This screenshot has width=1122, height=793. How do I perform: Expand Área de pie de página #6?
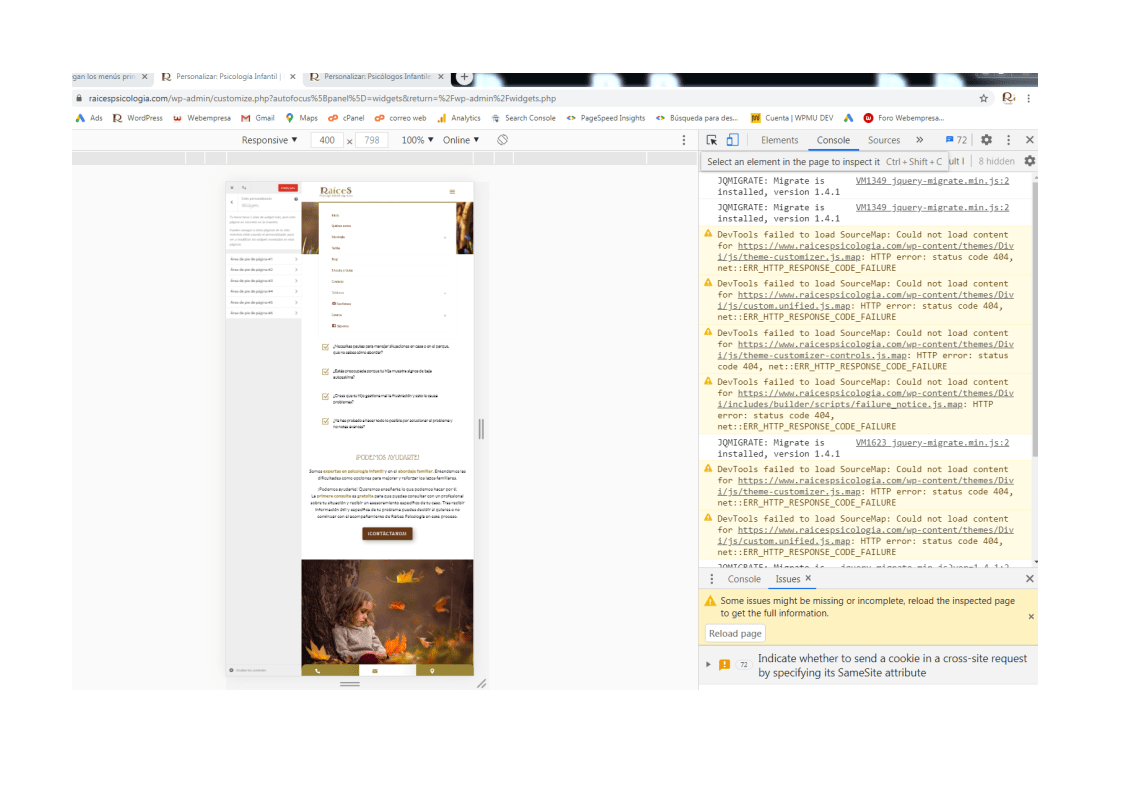(x=263, y=313)
